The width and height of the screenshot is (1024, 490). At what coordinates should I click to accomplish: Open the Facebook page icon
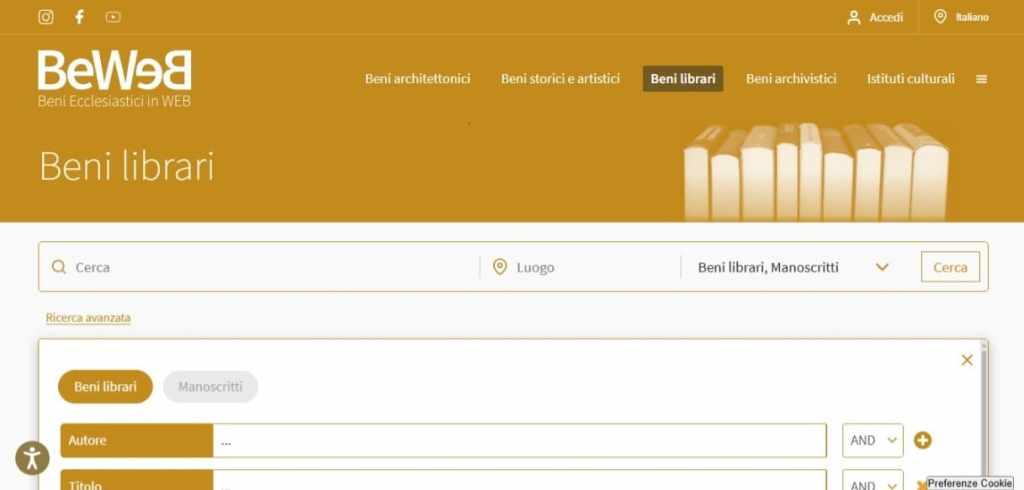pyautogui.click(x=79, y=17)
